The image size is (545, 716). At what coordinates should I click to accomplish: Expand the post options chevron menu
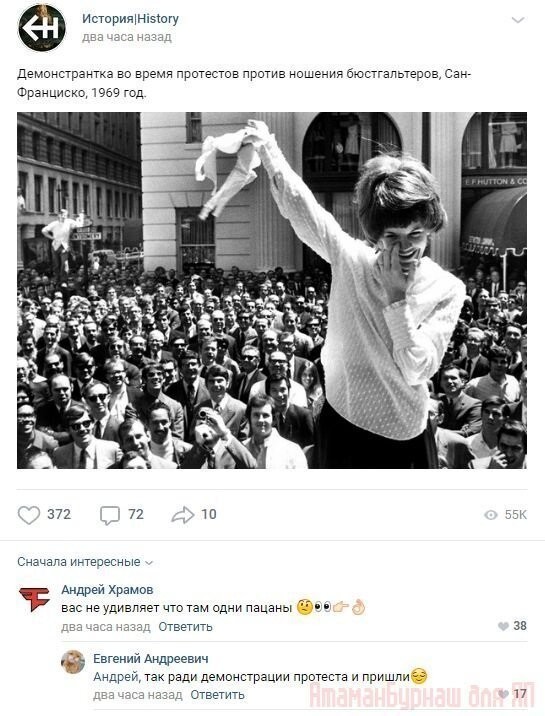pos(518,20)
